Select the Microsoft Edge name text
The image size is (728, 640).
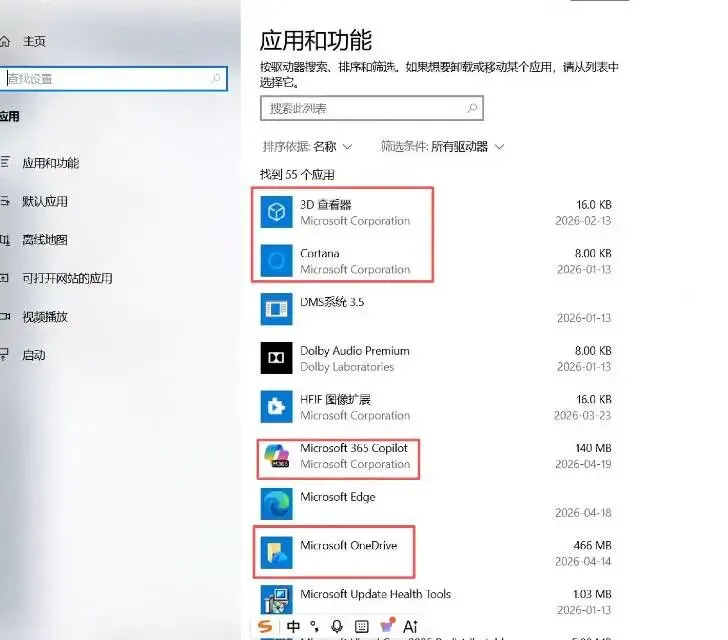[x=338, y=497]
